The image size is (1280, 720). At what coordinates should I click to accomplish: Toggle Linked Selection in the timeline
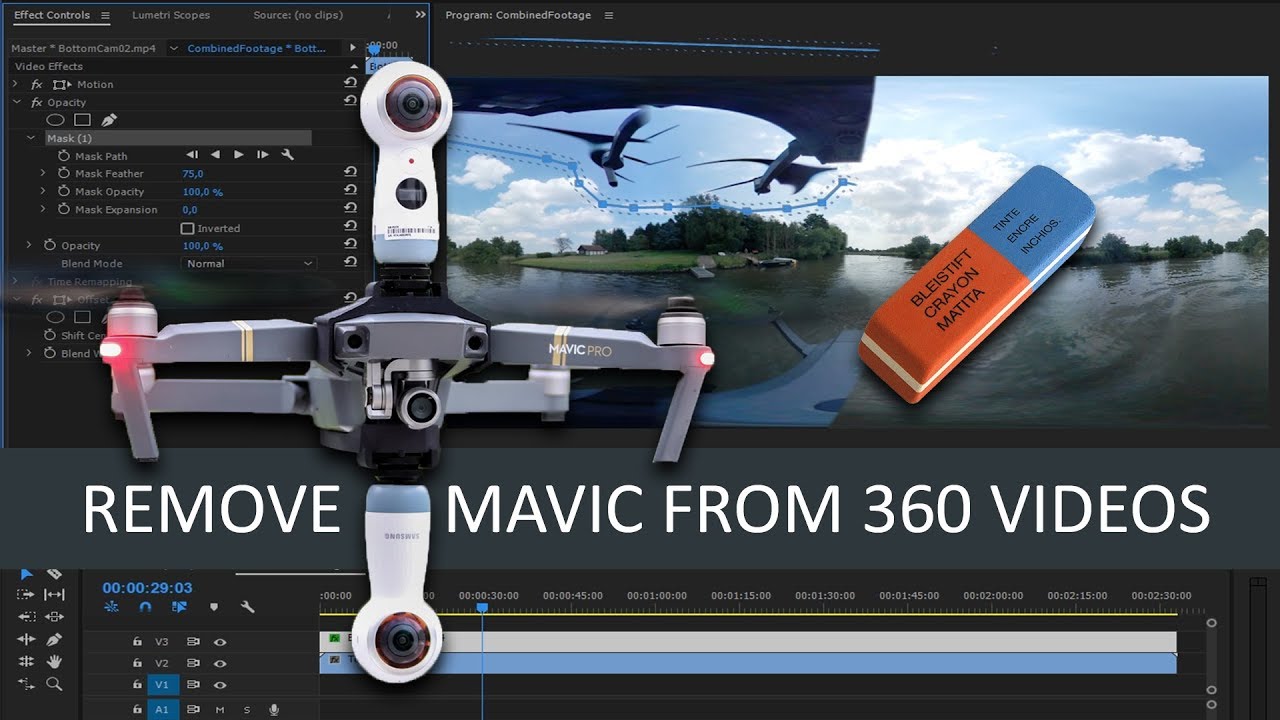coord(179,607)
